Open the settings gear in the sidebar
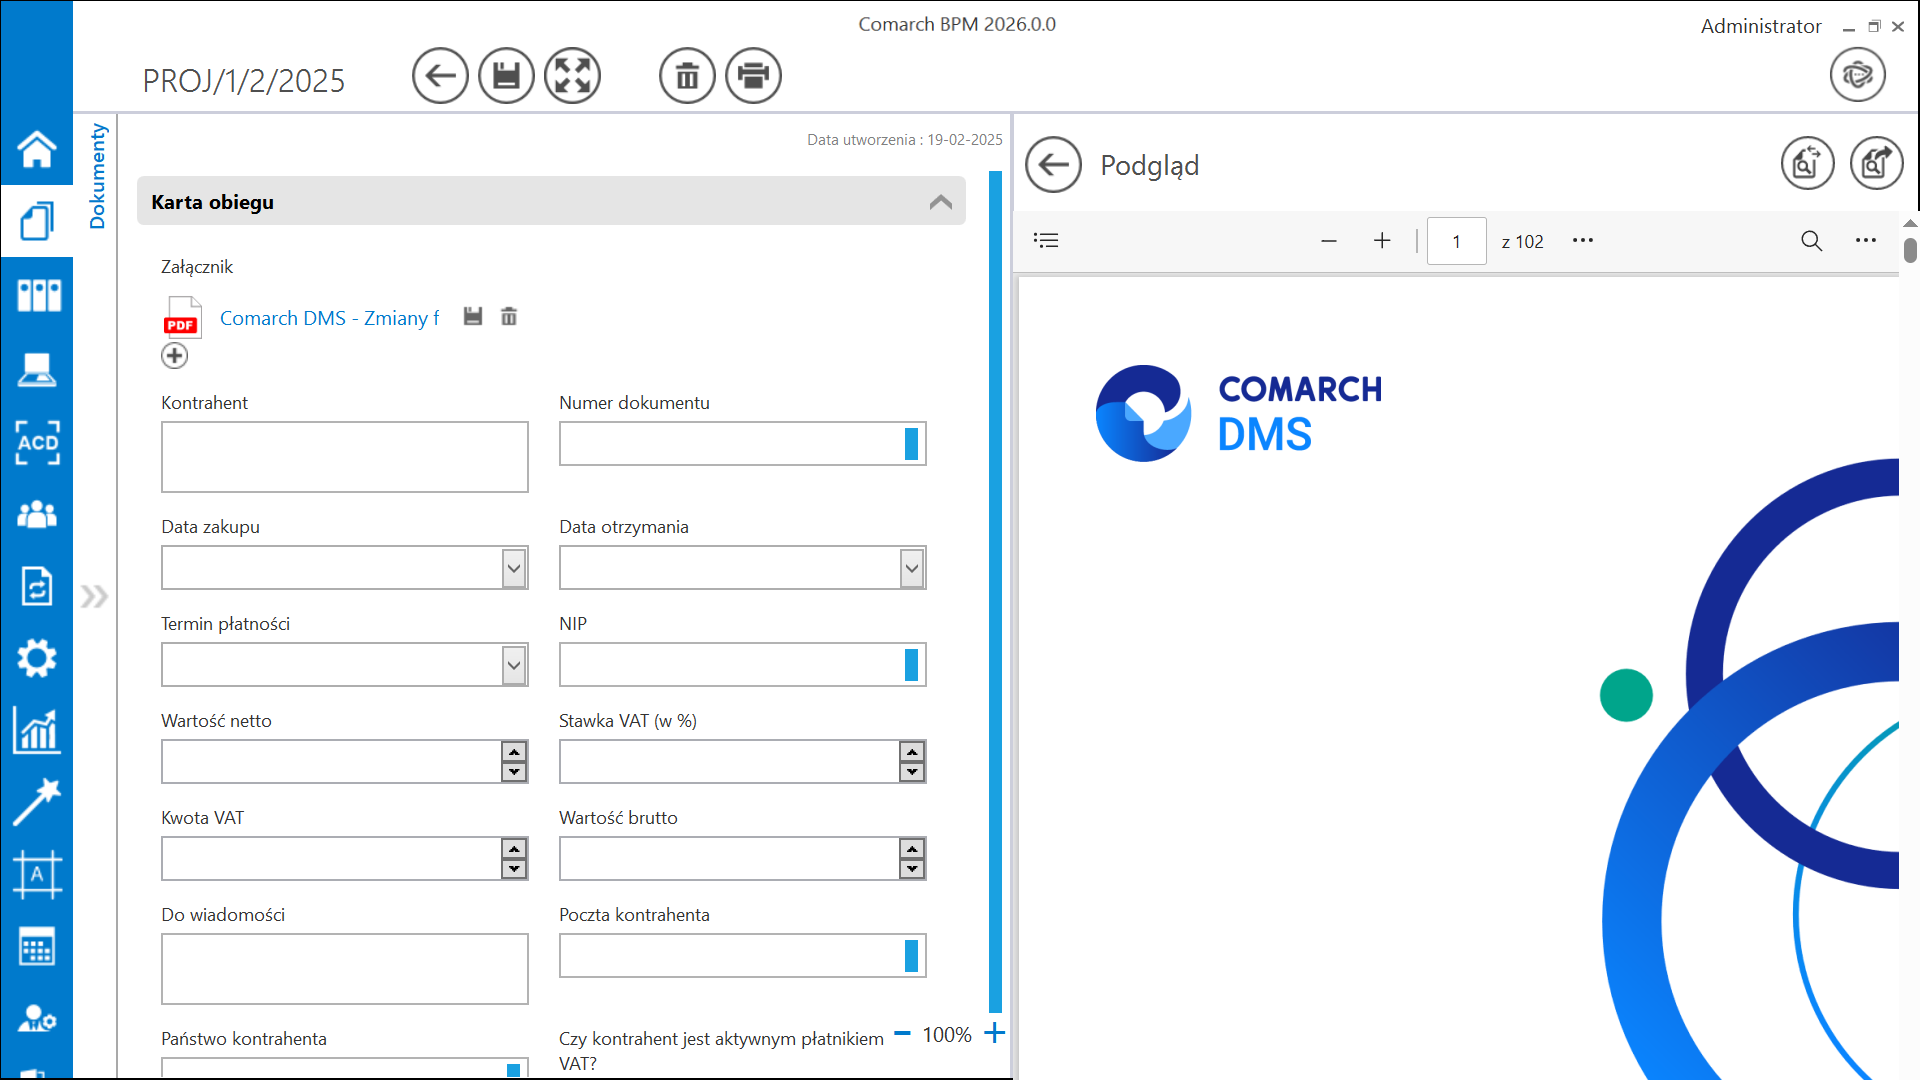 pyautogui.click(x=37, y=658)
